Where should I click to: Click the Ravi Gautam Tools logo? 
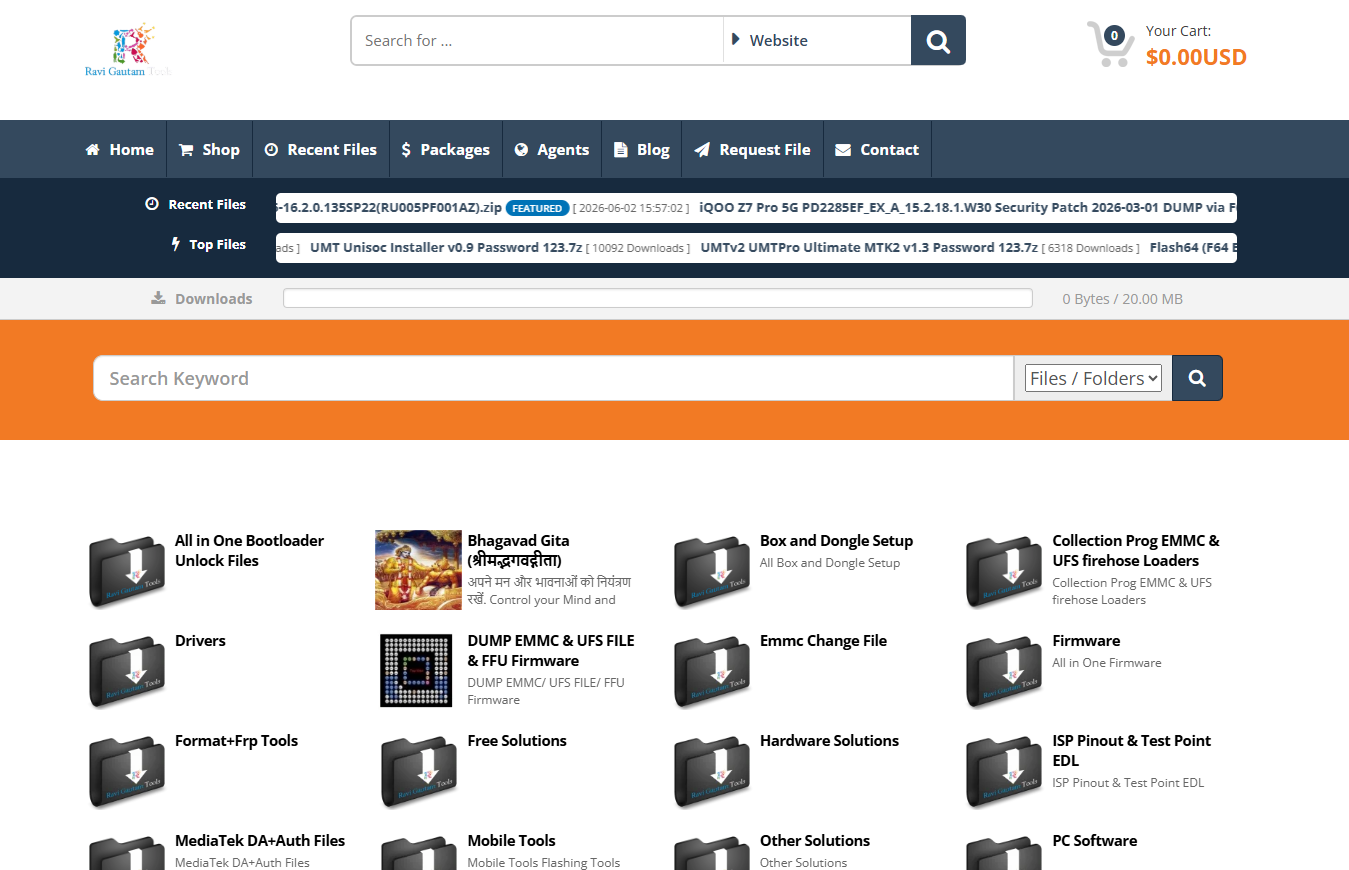click(x=128, y=50)
